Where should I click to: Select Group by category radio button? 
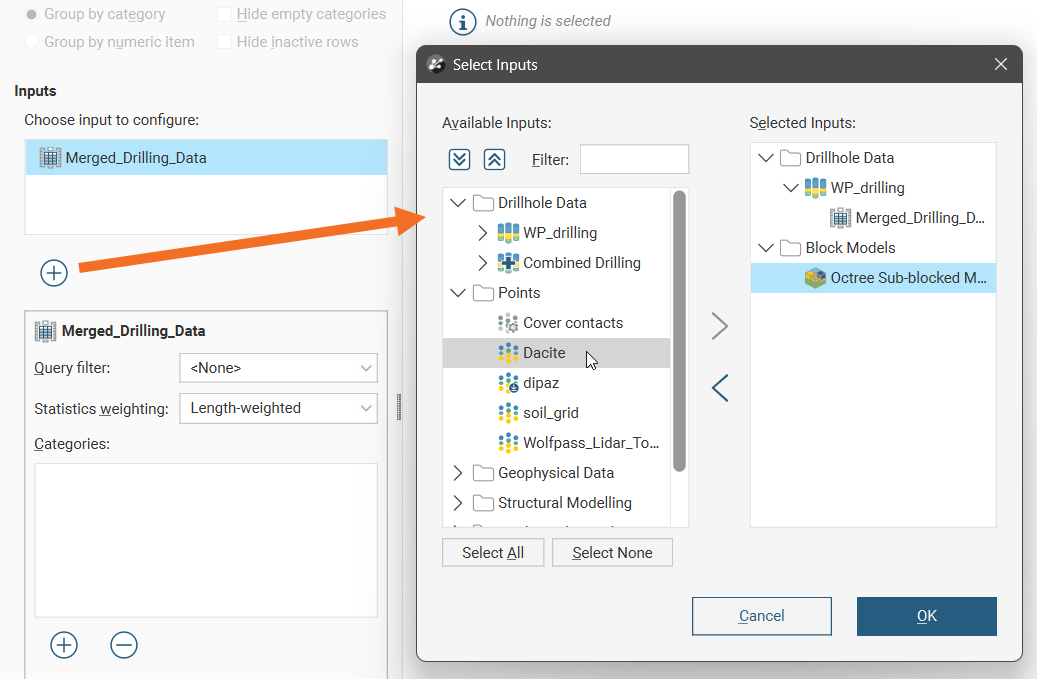32,15
